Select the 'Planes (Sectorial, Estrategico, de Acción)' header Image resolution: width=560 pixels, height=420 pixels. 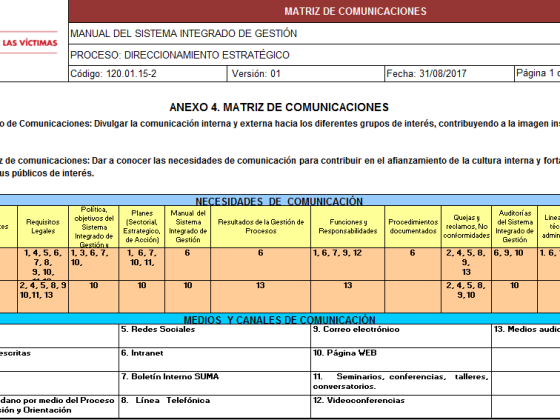click(x=142, y=226)
